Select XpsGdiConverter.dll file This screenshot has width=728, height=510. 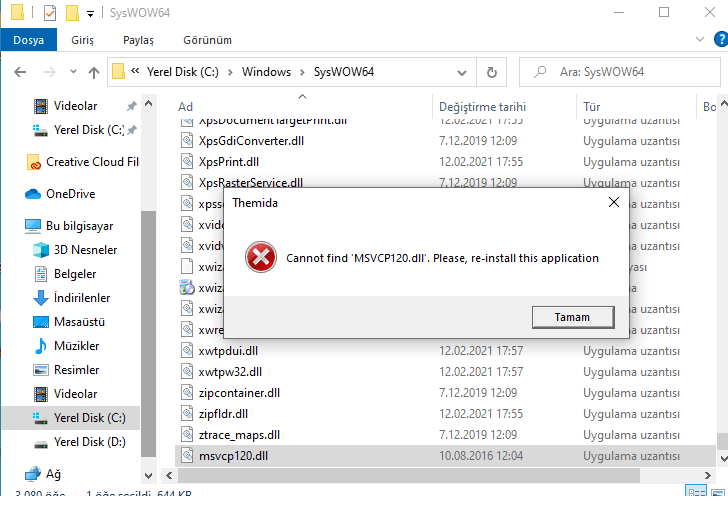[x=251, y=141]
